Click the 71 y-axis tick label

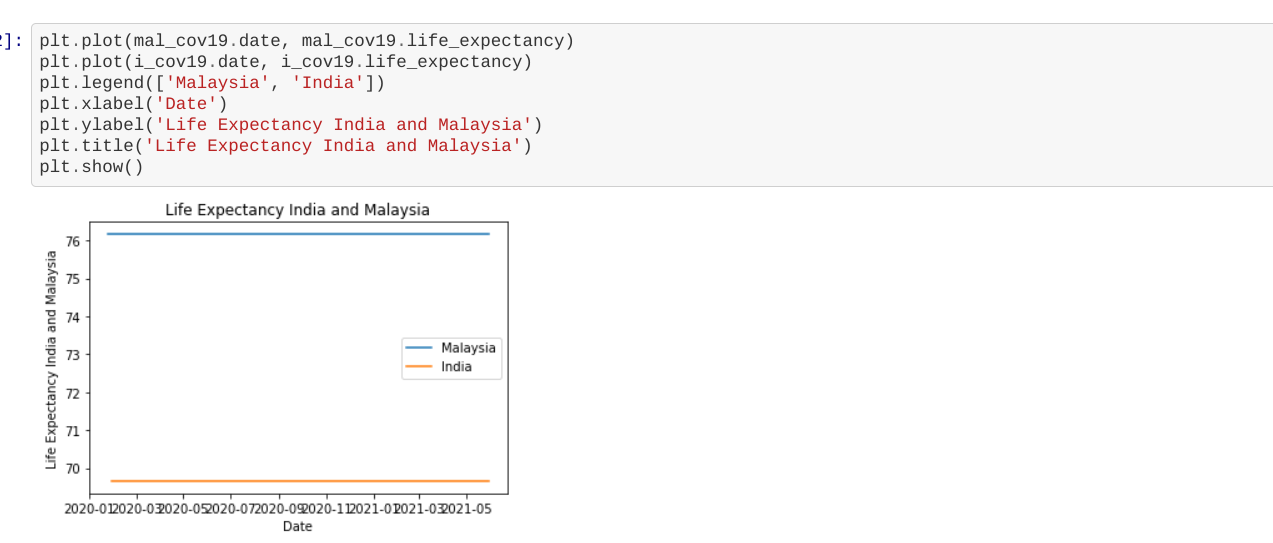74,431
